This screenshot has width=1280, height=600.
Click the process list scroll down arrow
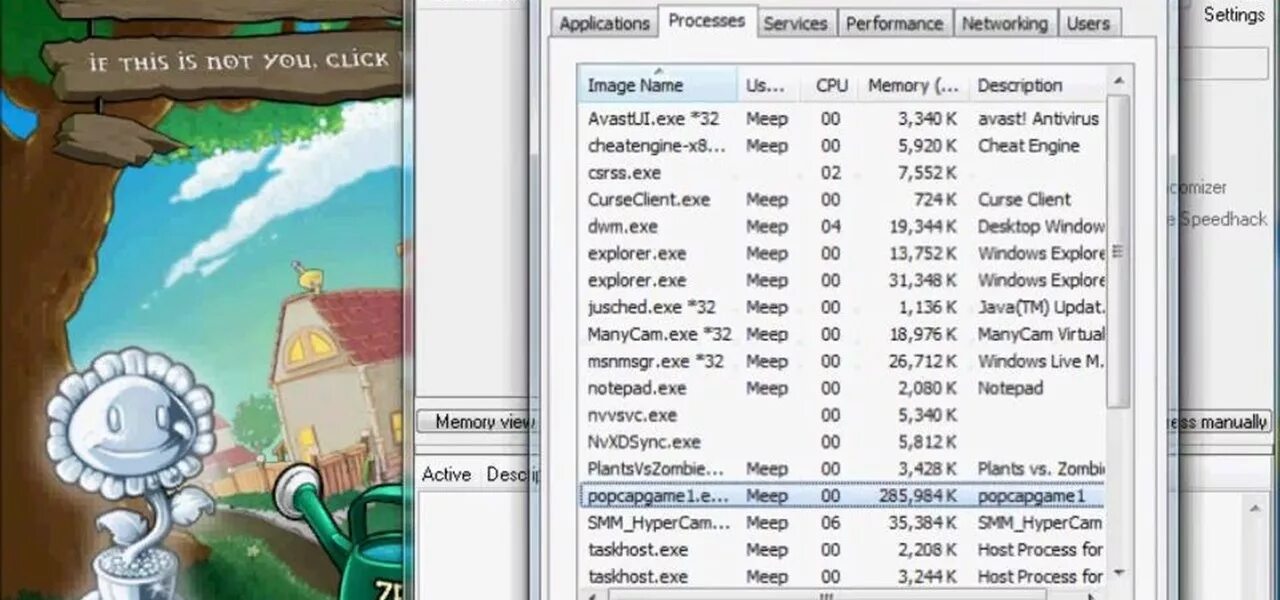pyautogui.click(x=1118, y=572)
